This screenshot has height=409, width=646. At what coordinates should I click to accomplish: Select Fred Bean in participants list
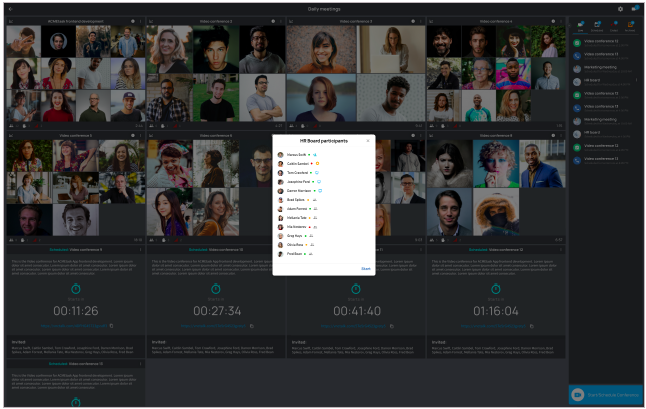click(296, 254)
